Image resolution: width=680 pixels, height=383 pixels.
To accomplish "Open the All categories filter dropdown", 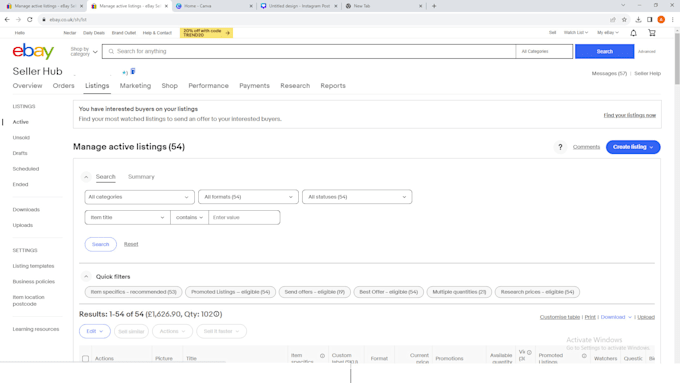I will 139,197.
